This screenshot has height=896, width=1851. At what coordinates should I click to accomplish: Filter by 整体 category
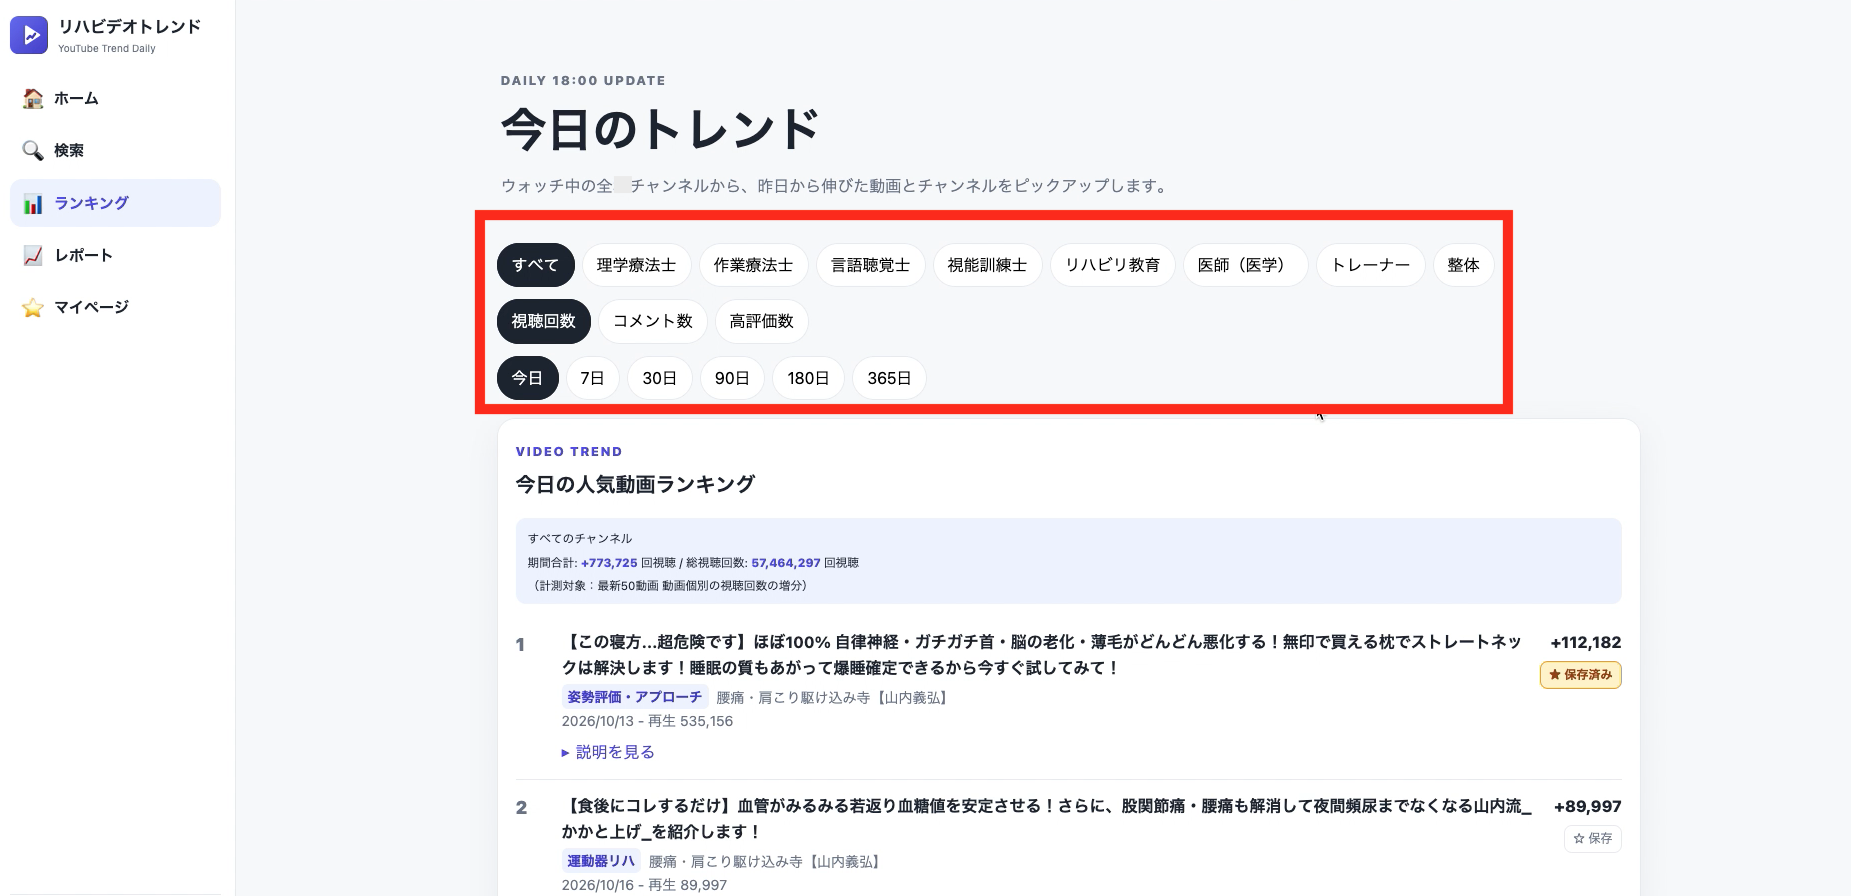point(1463,265)
